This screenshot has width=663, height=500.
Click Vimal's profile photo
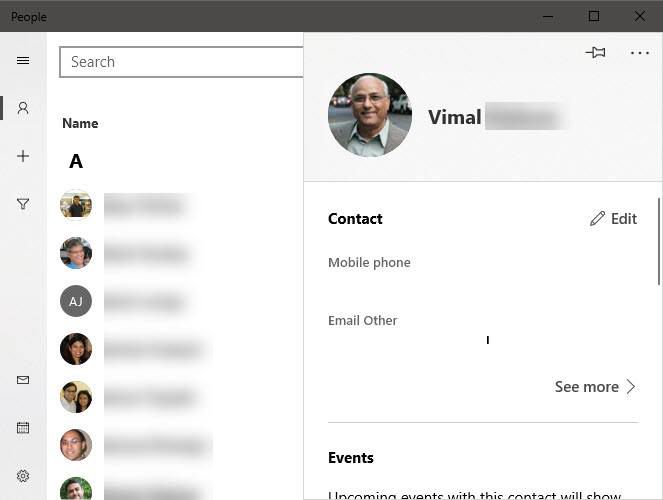[370, 115]
